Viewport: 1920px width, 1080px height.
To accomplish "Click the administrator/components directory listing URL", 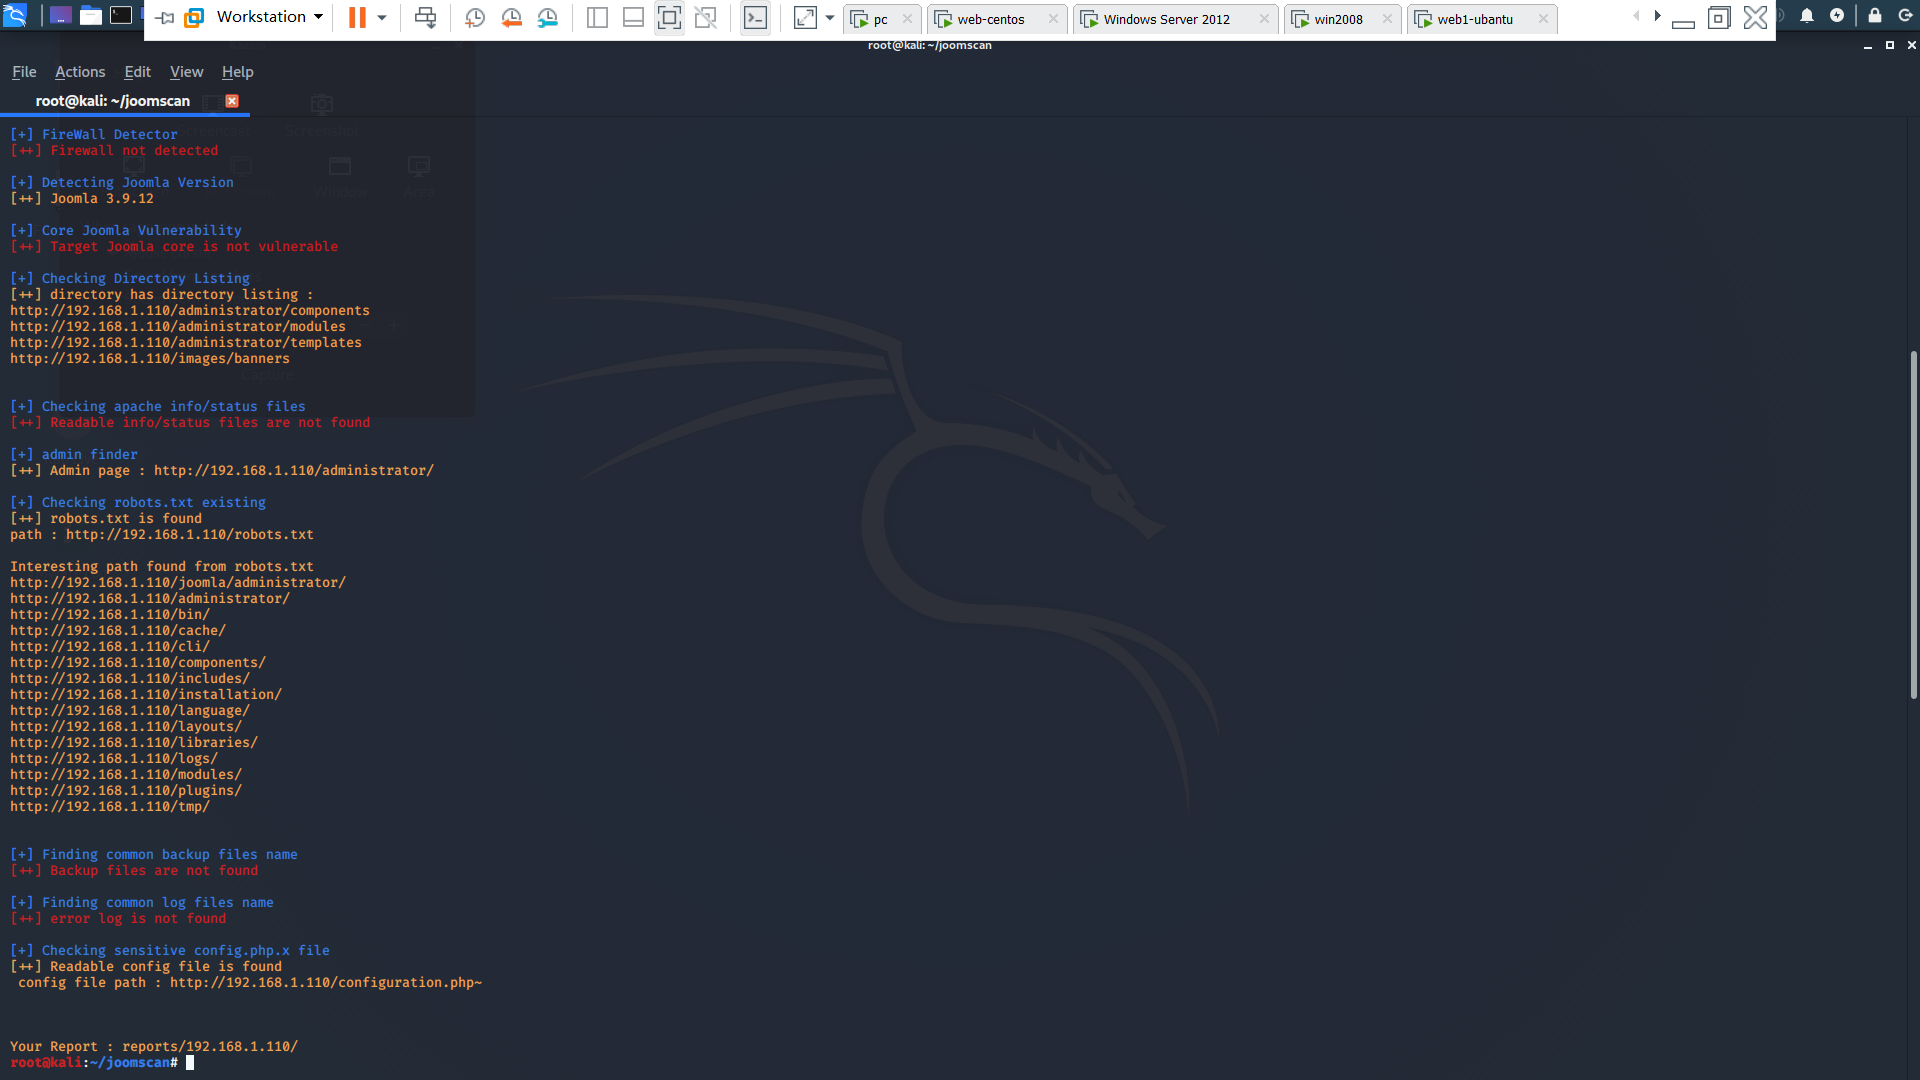I will coord(190,310).
